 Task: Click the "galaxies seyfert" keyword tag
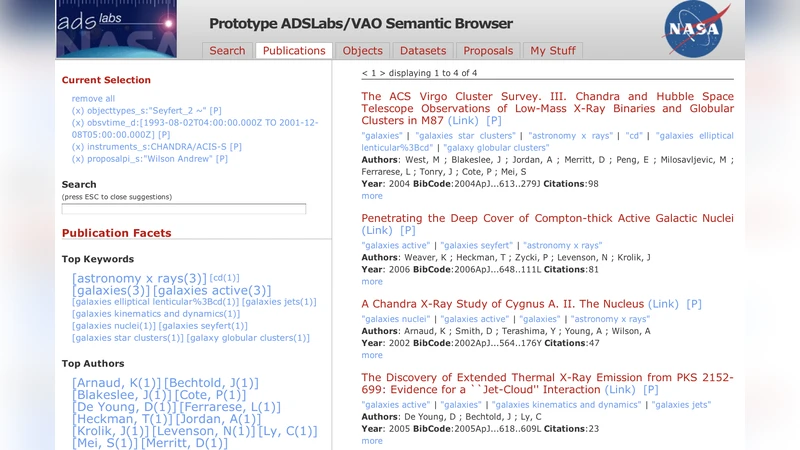477,245
